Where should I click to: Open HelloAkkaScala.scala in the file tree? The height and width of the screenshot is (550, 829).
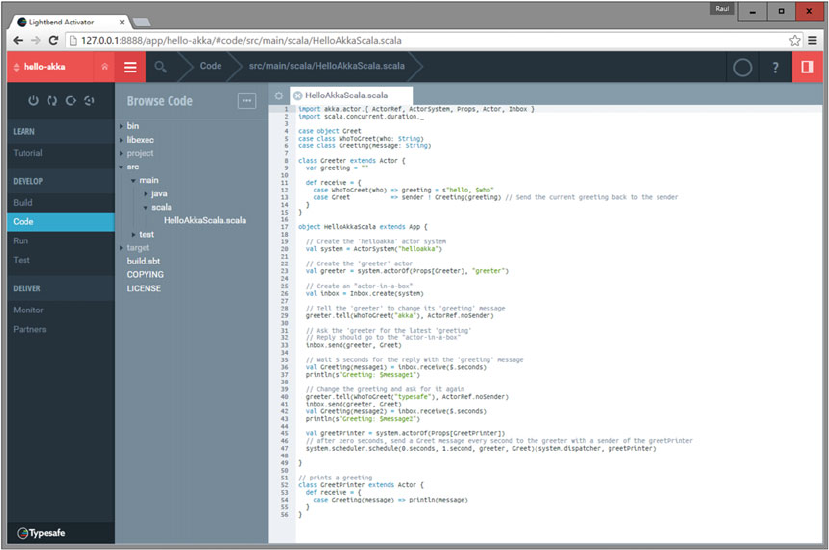pyautogui.click(x=205, y=221)
